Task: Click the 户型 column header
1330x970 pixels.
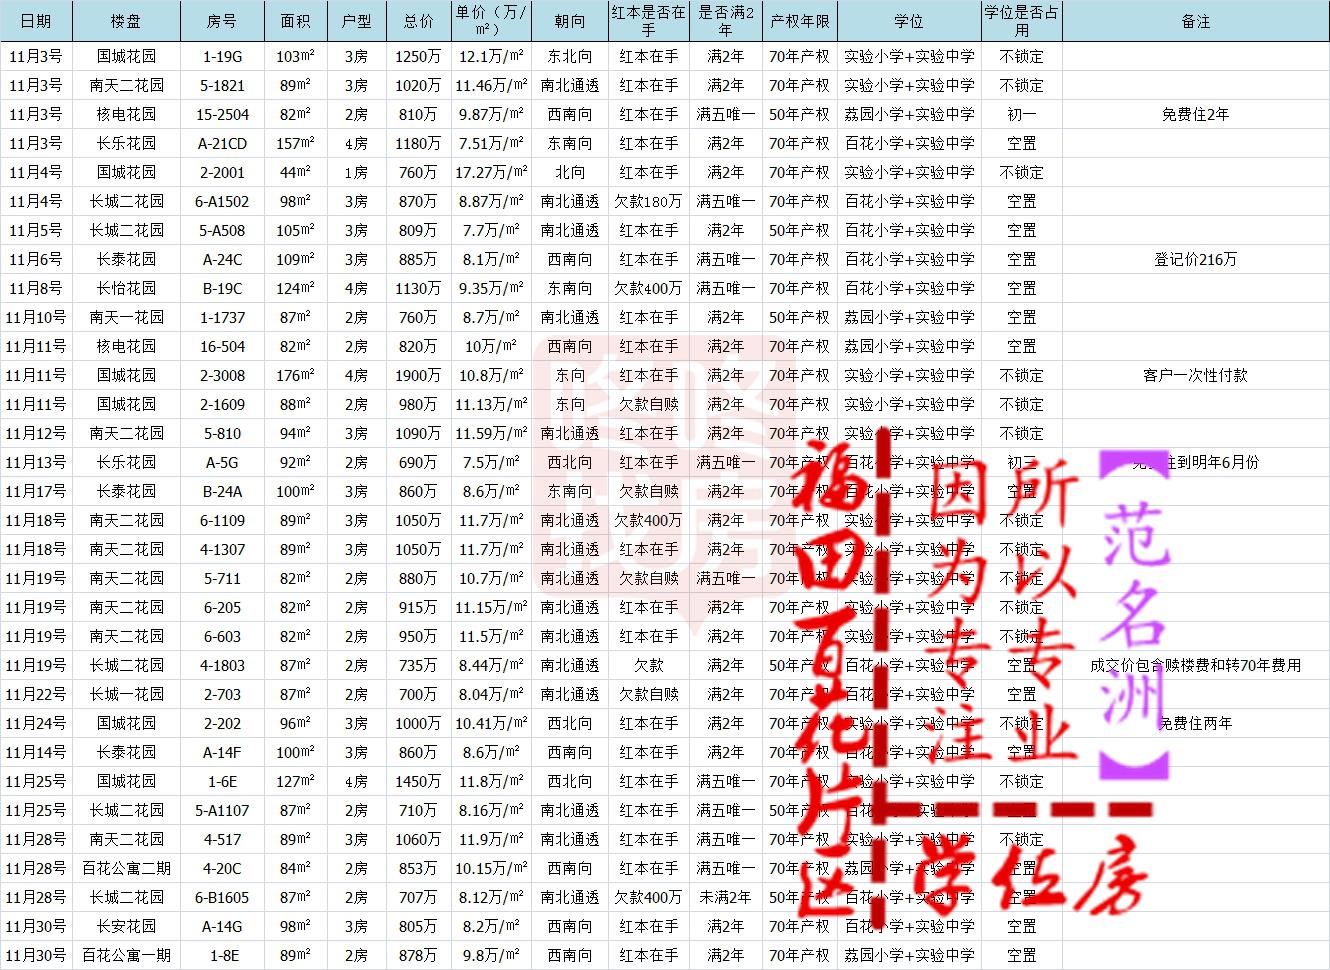Action: (x=356, y=21)
